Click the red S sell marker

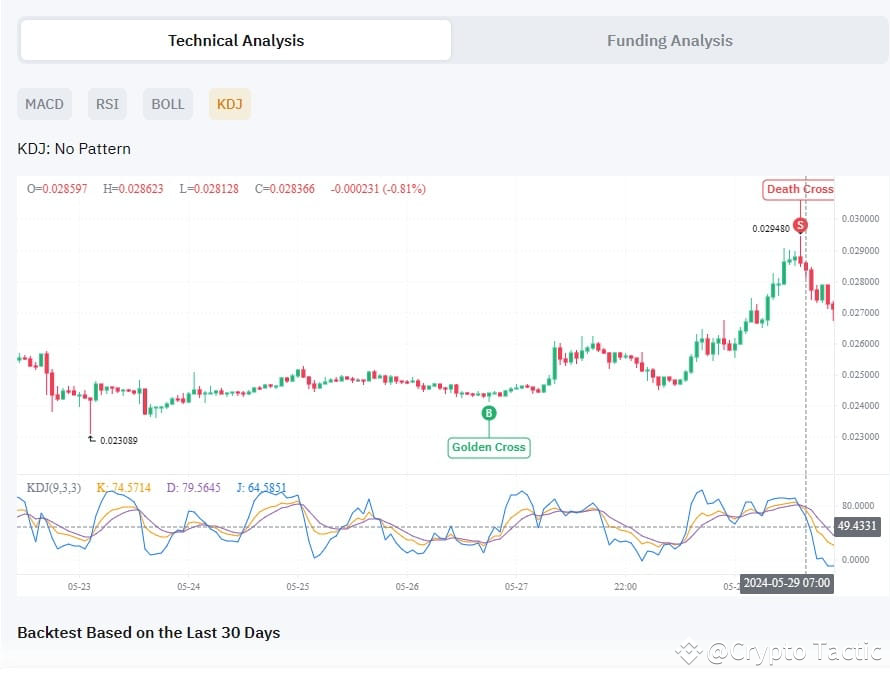tap(799, 226)
